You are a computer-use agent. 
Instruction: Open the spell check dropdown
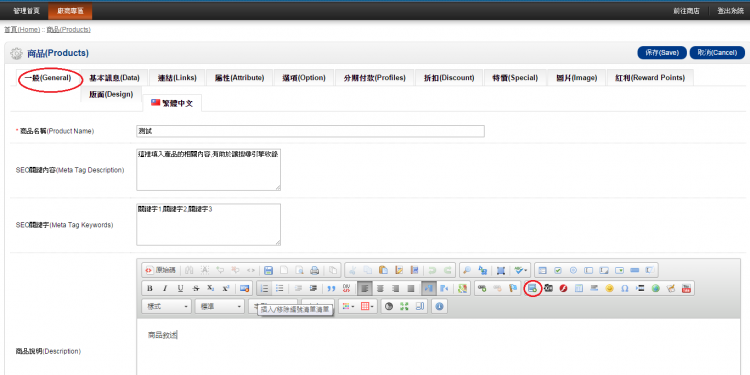(x=520, y=270)
